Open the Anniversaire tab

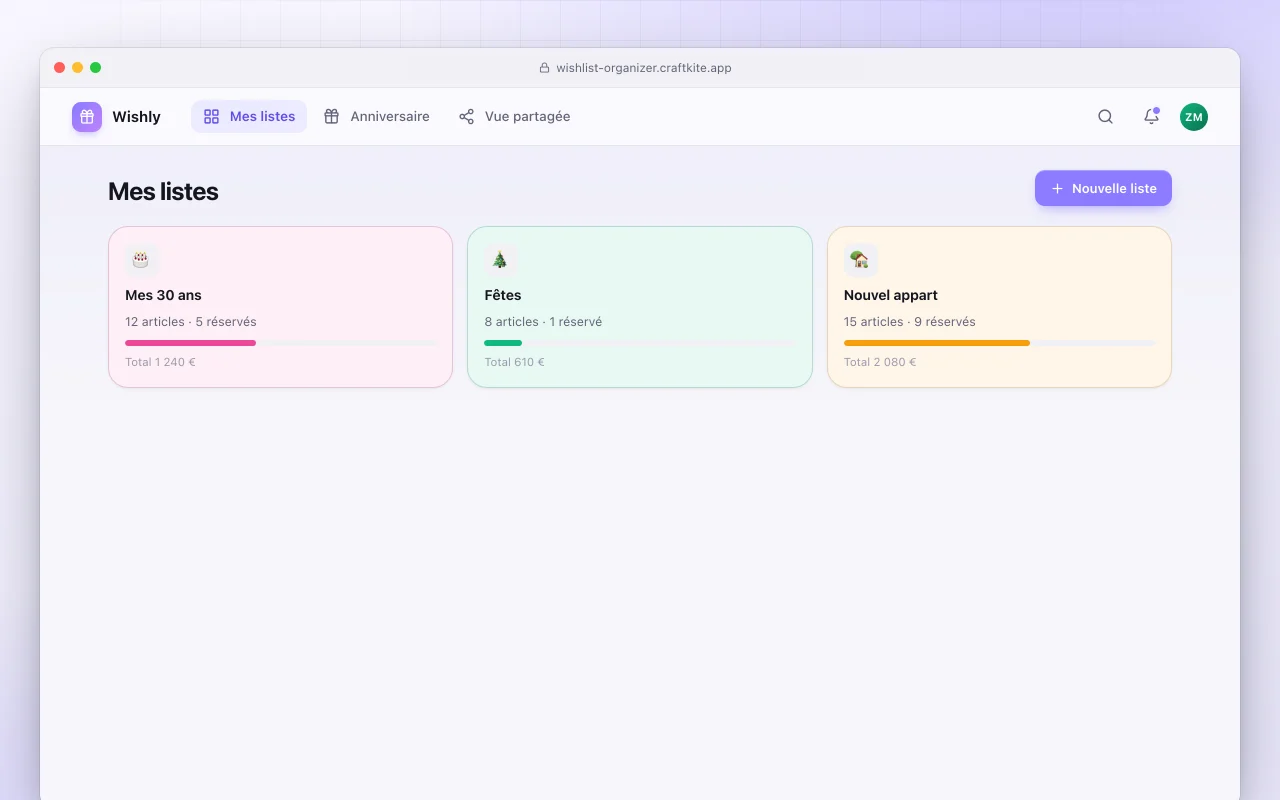[377, 117]
